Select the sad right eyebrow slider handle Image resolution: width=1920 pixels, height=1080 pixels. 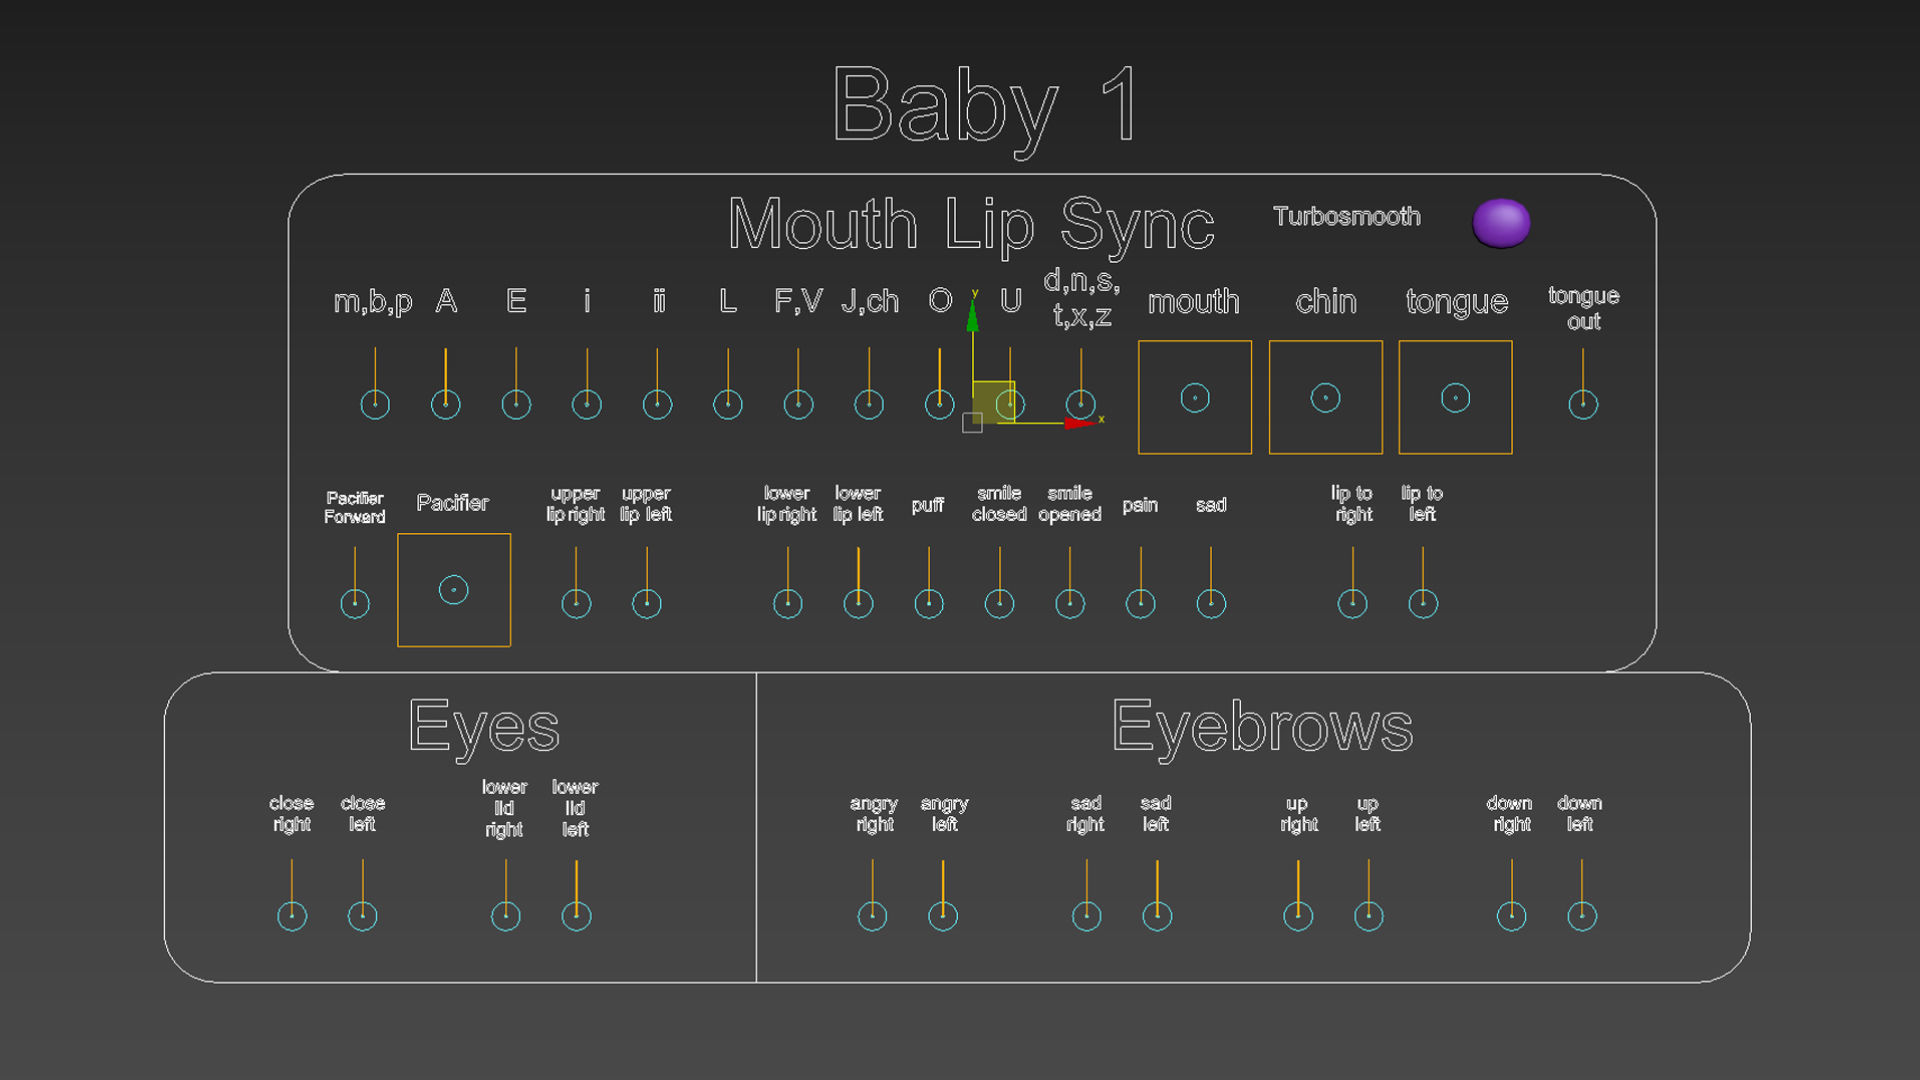pyautogui.click(x=1086, y=916)
